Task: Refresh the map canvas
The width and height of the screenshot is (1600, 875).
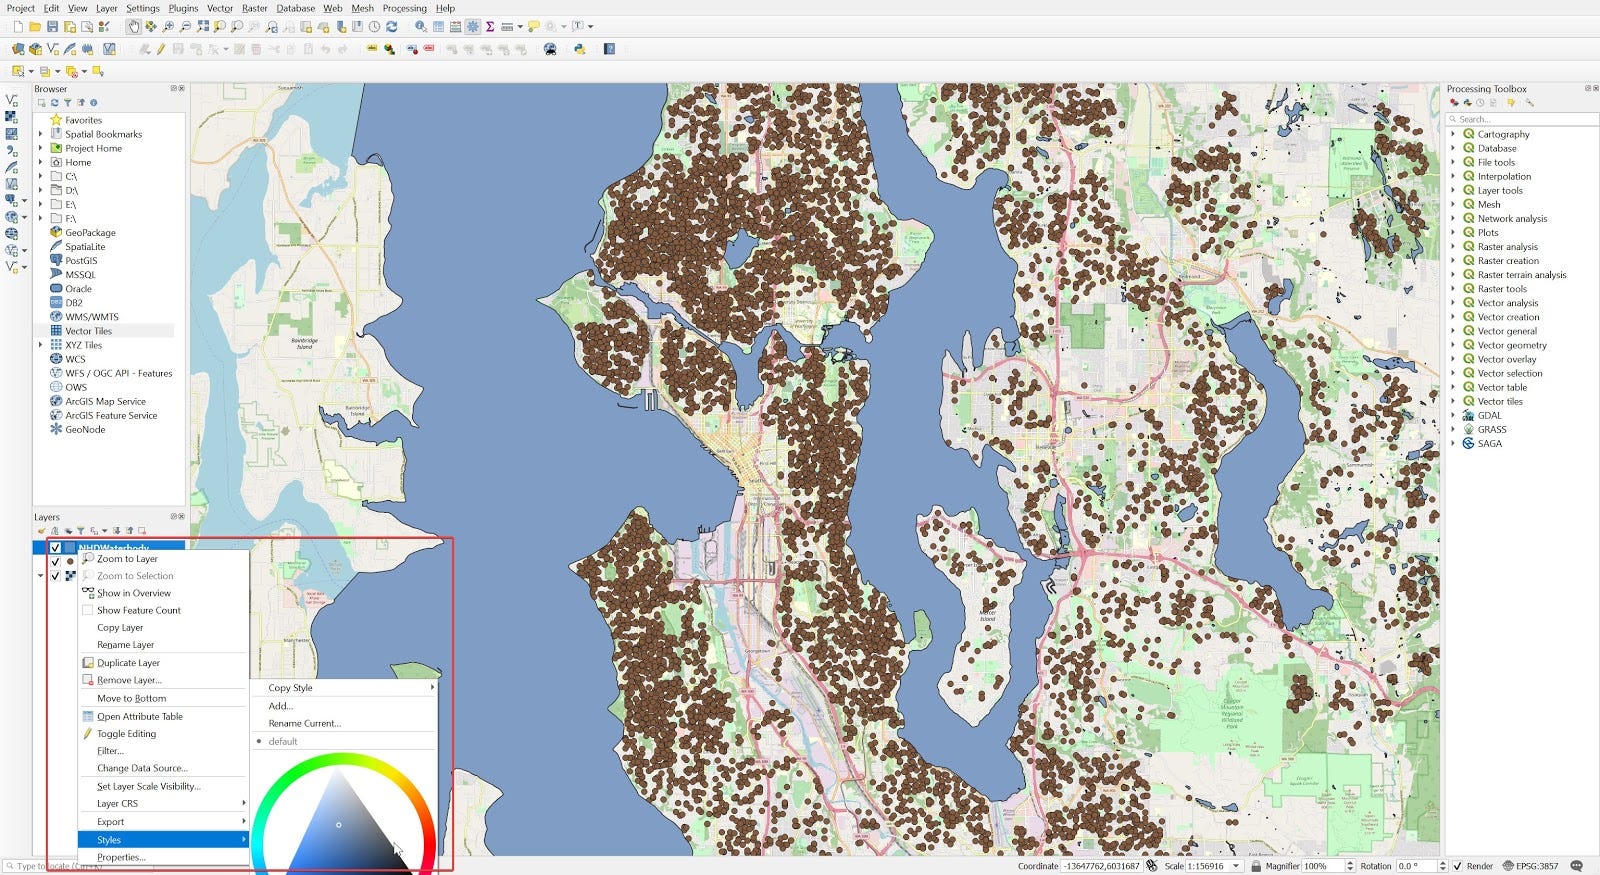Action: (x=392, y=27)
